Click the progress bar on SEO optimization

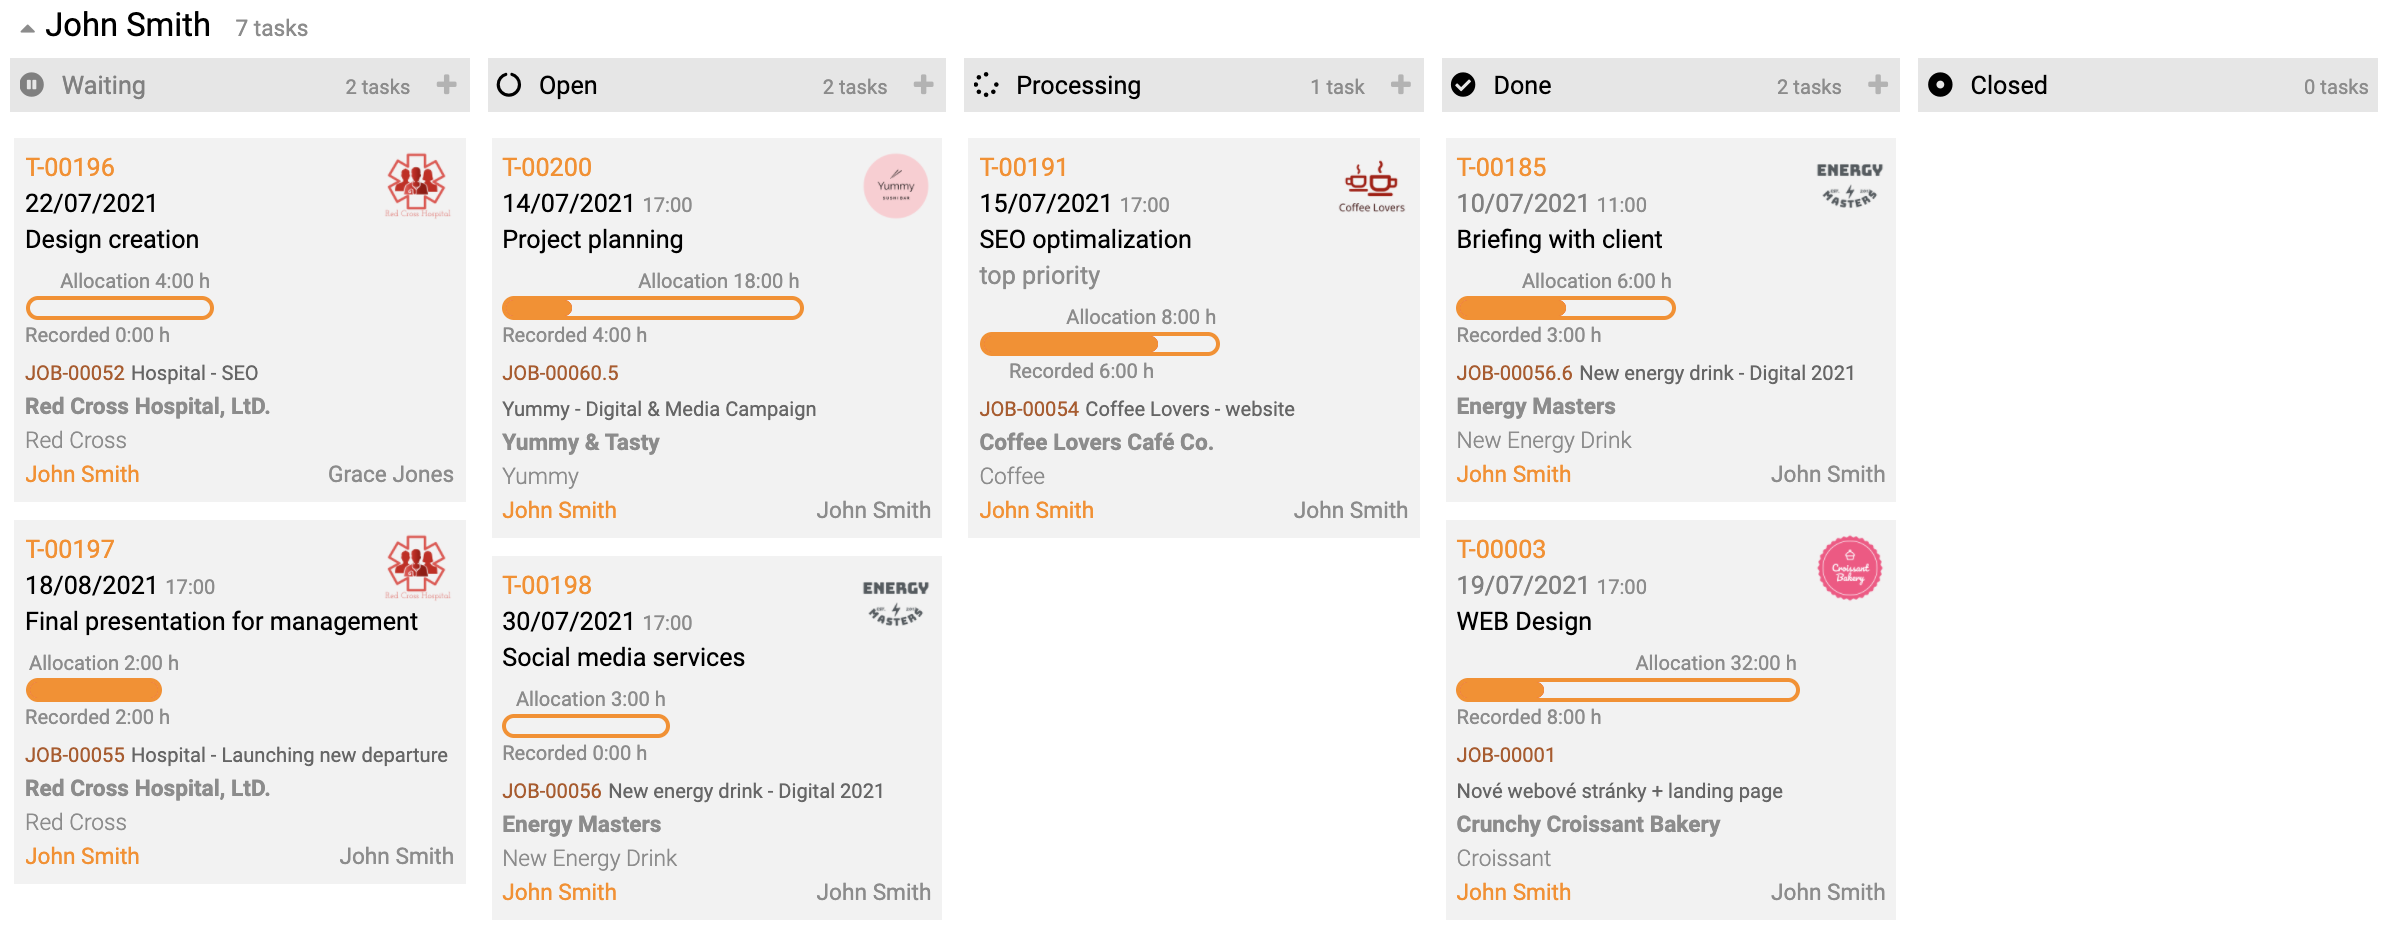click(x=1099, y=344)
